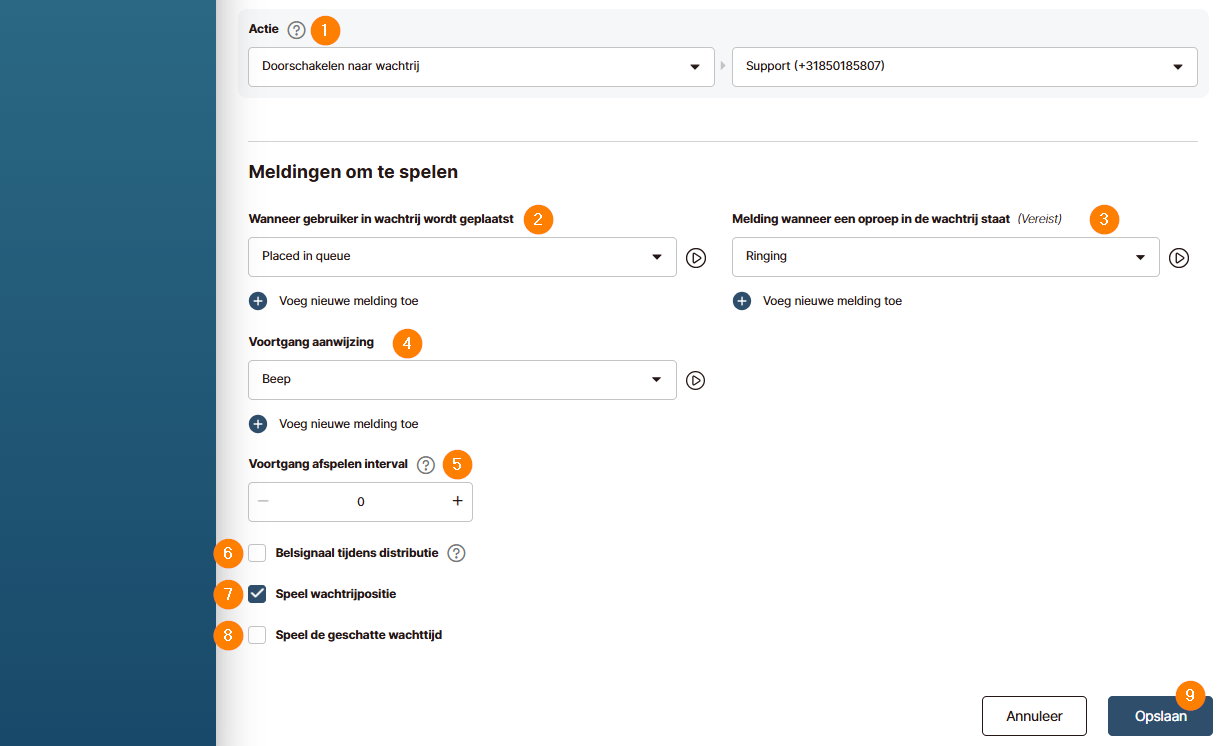Screen dimensions: 1224x746
Task: Play the 'Ringing' message preview
Action: pos(1179,258)
